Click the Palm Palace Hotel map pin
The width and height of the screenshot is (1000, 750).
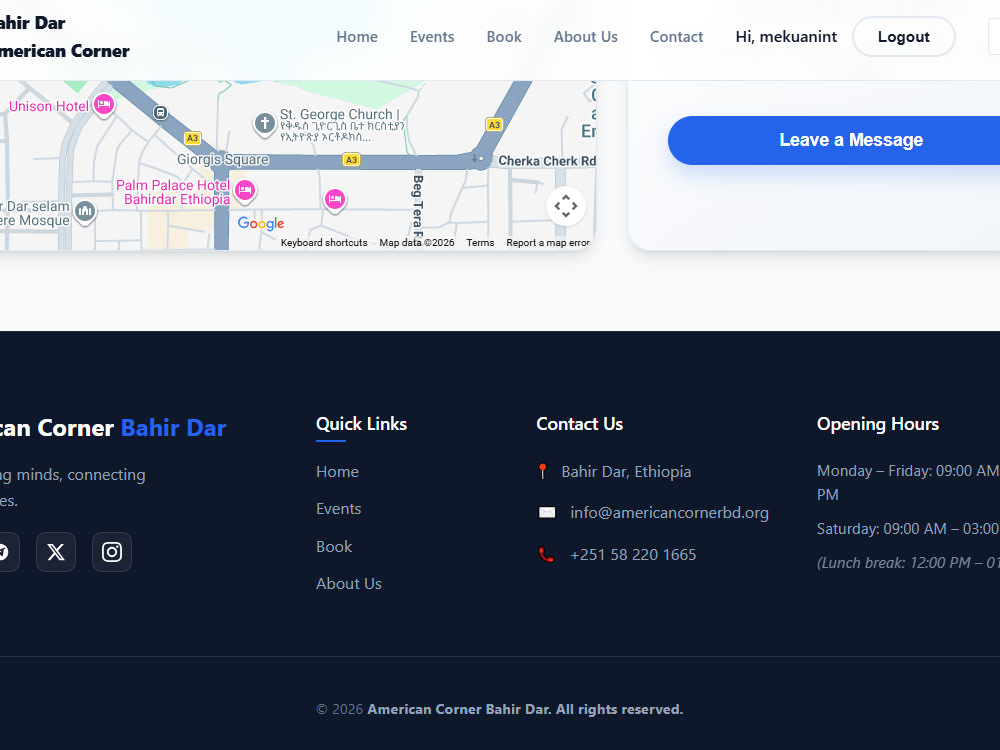(x=245, y=191)
